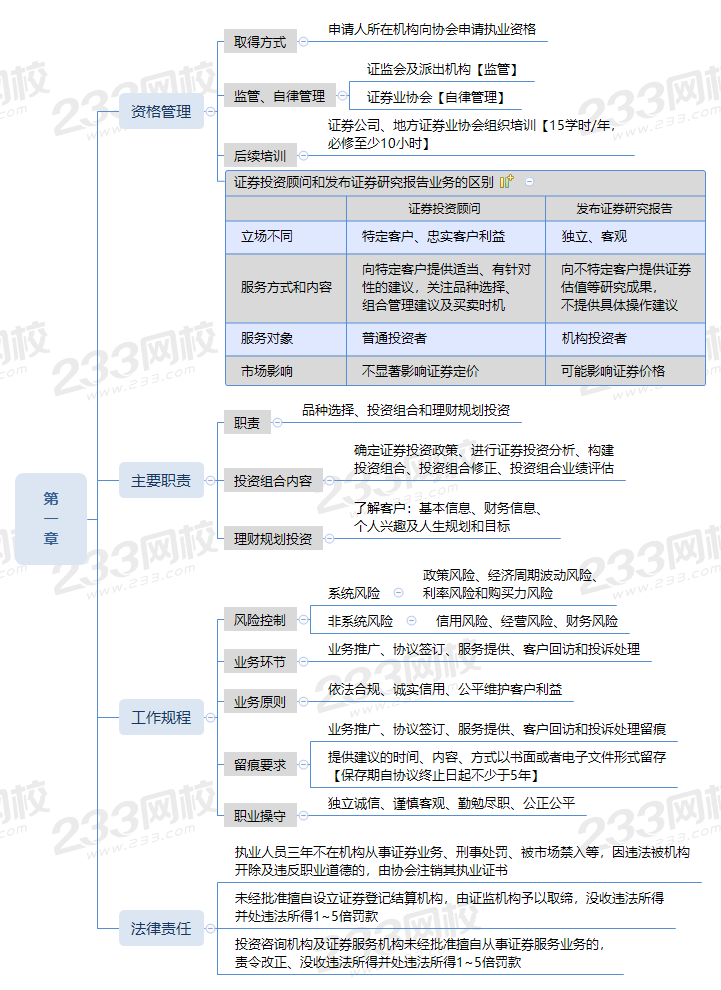The width and height of the screenshot is (721, 990).
Task: Collapse the 业务原则 node
Action: coord(304,701)
